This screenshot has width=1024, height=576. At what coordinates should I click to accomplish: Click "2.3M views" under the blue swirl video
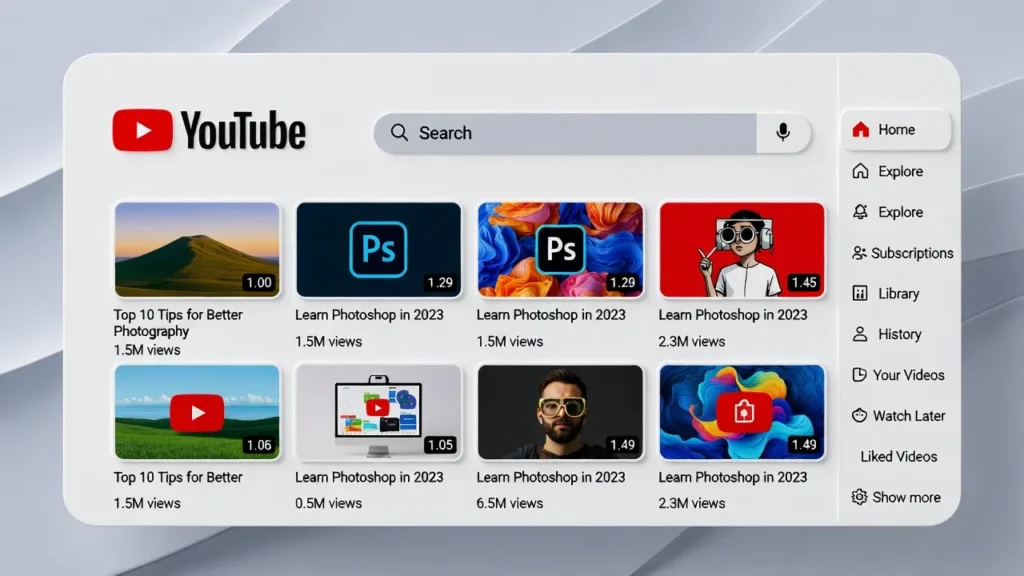[x=692, y=504]
